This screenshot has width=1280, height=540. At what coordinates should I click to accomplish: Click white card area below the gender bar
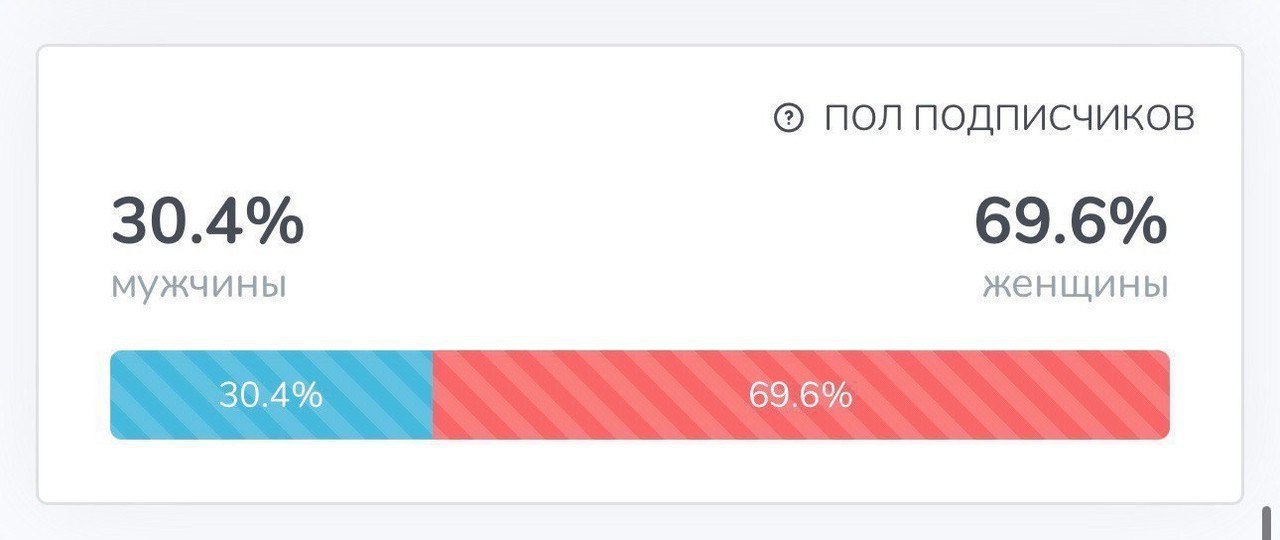(x=640, y=470)
